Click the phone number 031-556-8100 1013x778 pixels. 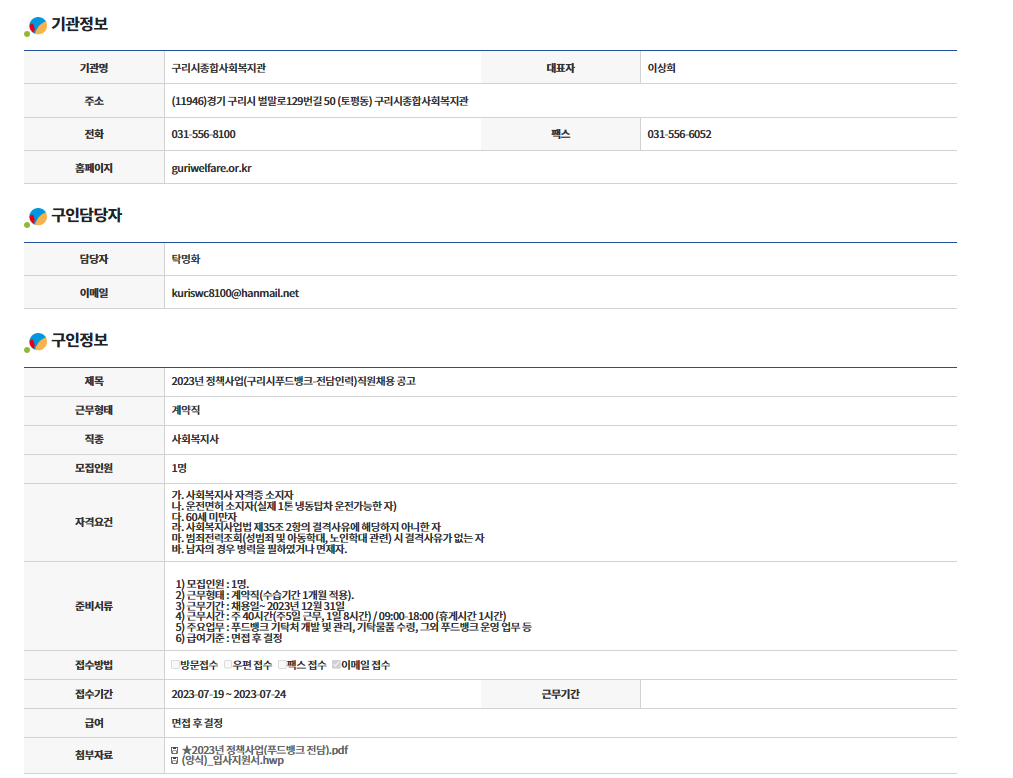[x=203, y=134]
